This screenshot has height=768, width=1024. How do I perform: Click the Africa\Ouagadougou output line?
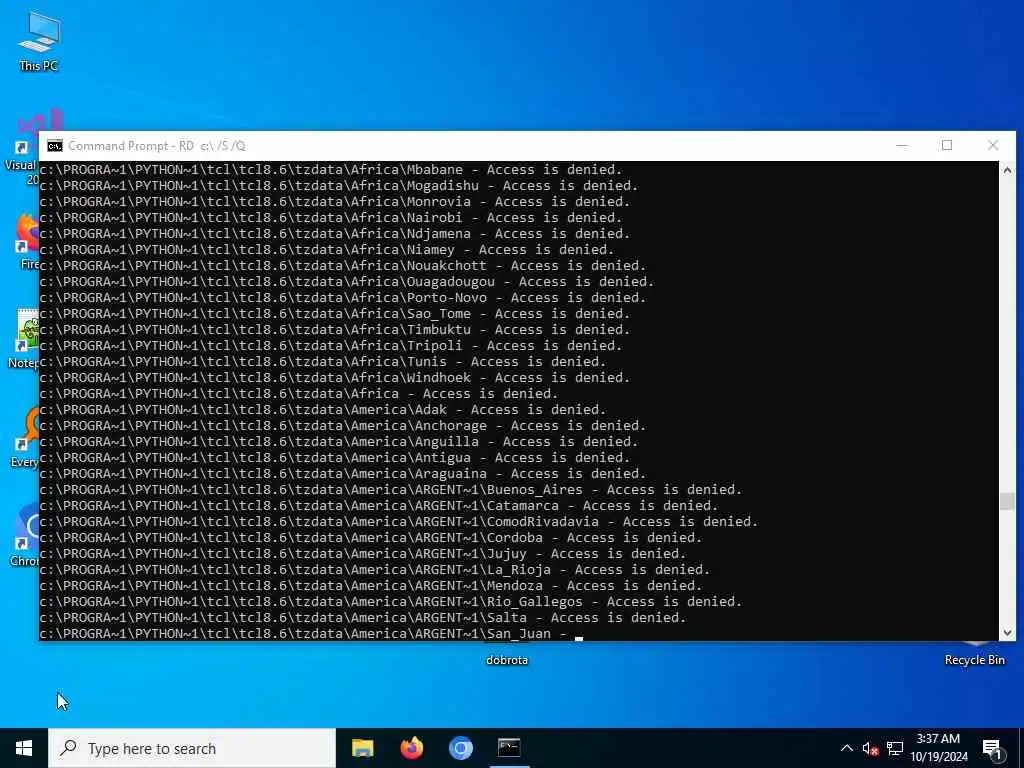coord(347,281)
